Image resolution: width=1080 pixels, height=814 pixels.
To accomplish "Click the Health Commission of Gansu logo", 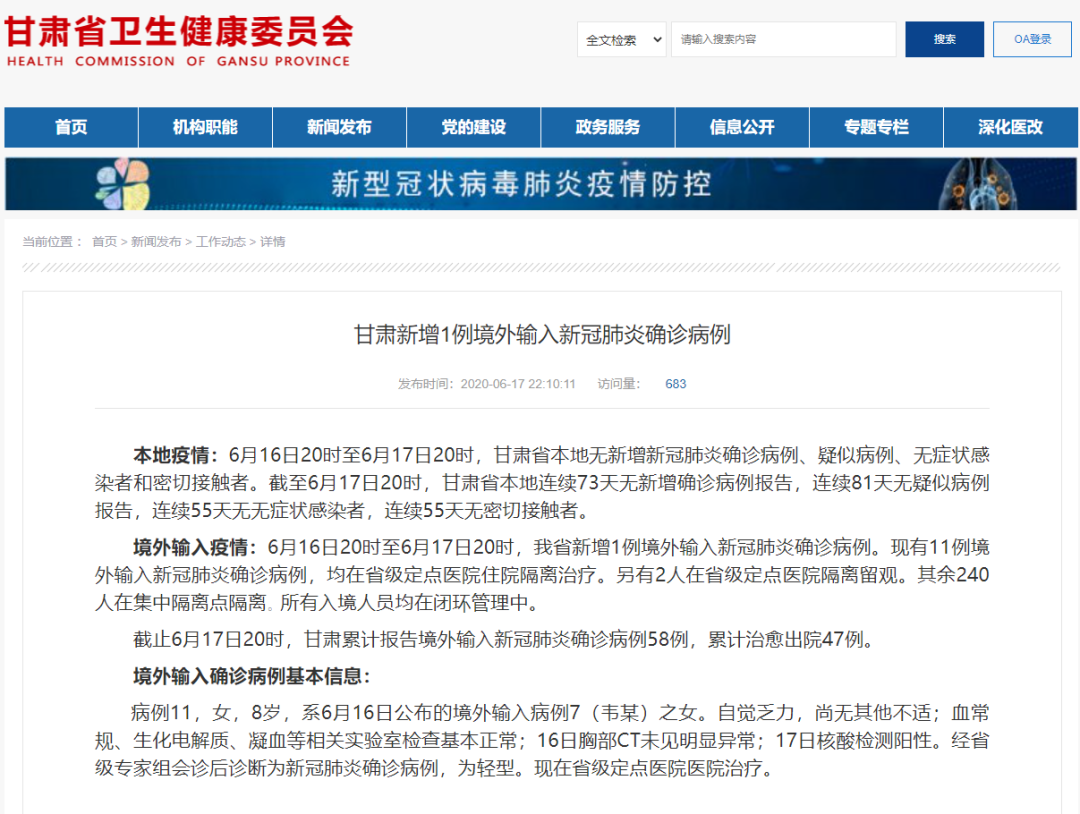I will tap(180, 40).
